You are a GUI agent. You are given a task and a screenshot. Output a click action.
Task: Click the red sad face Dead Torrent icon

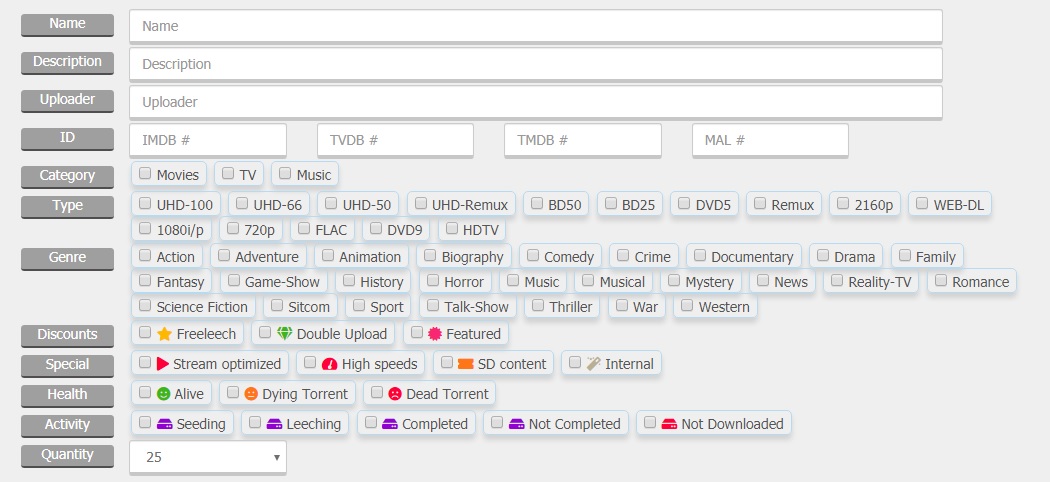point(395,394)
